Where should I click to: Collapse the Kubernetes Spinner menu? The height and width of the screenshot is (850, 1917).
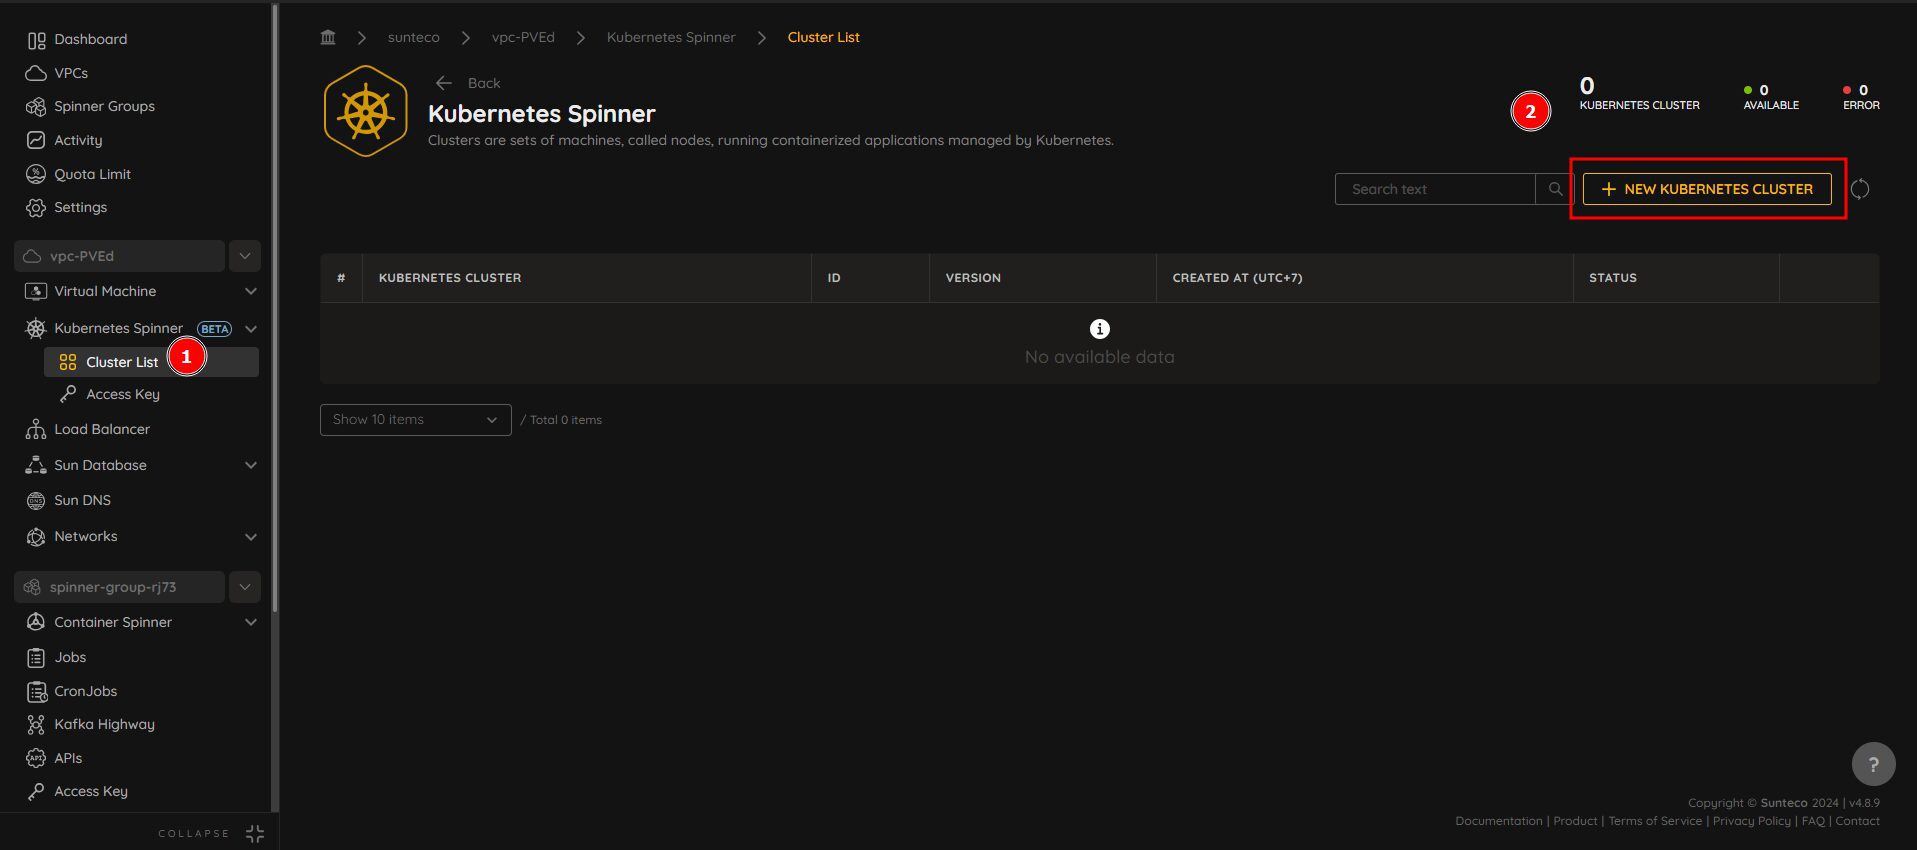251,328
